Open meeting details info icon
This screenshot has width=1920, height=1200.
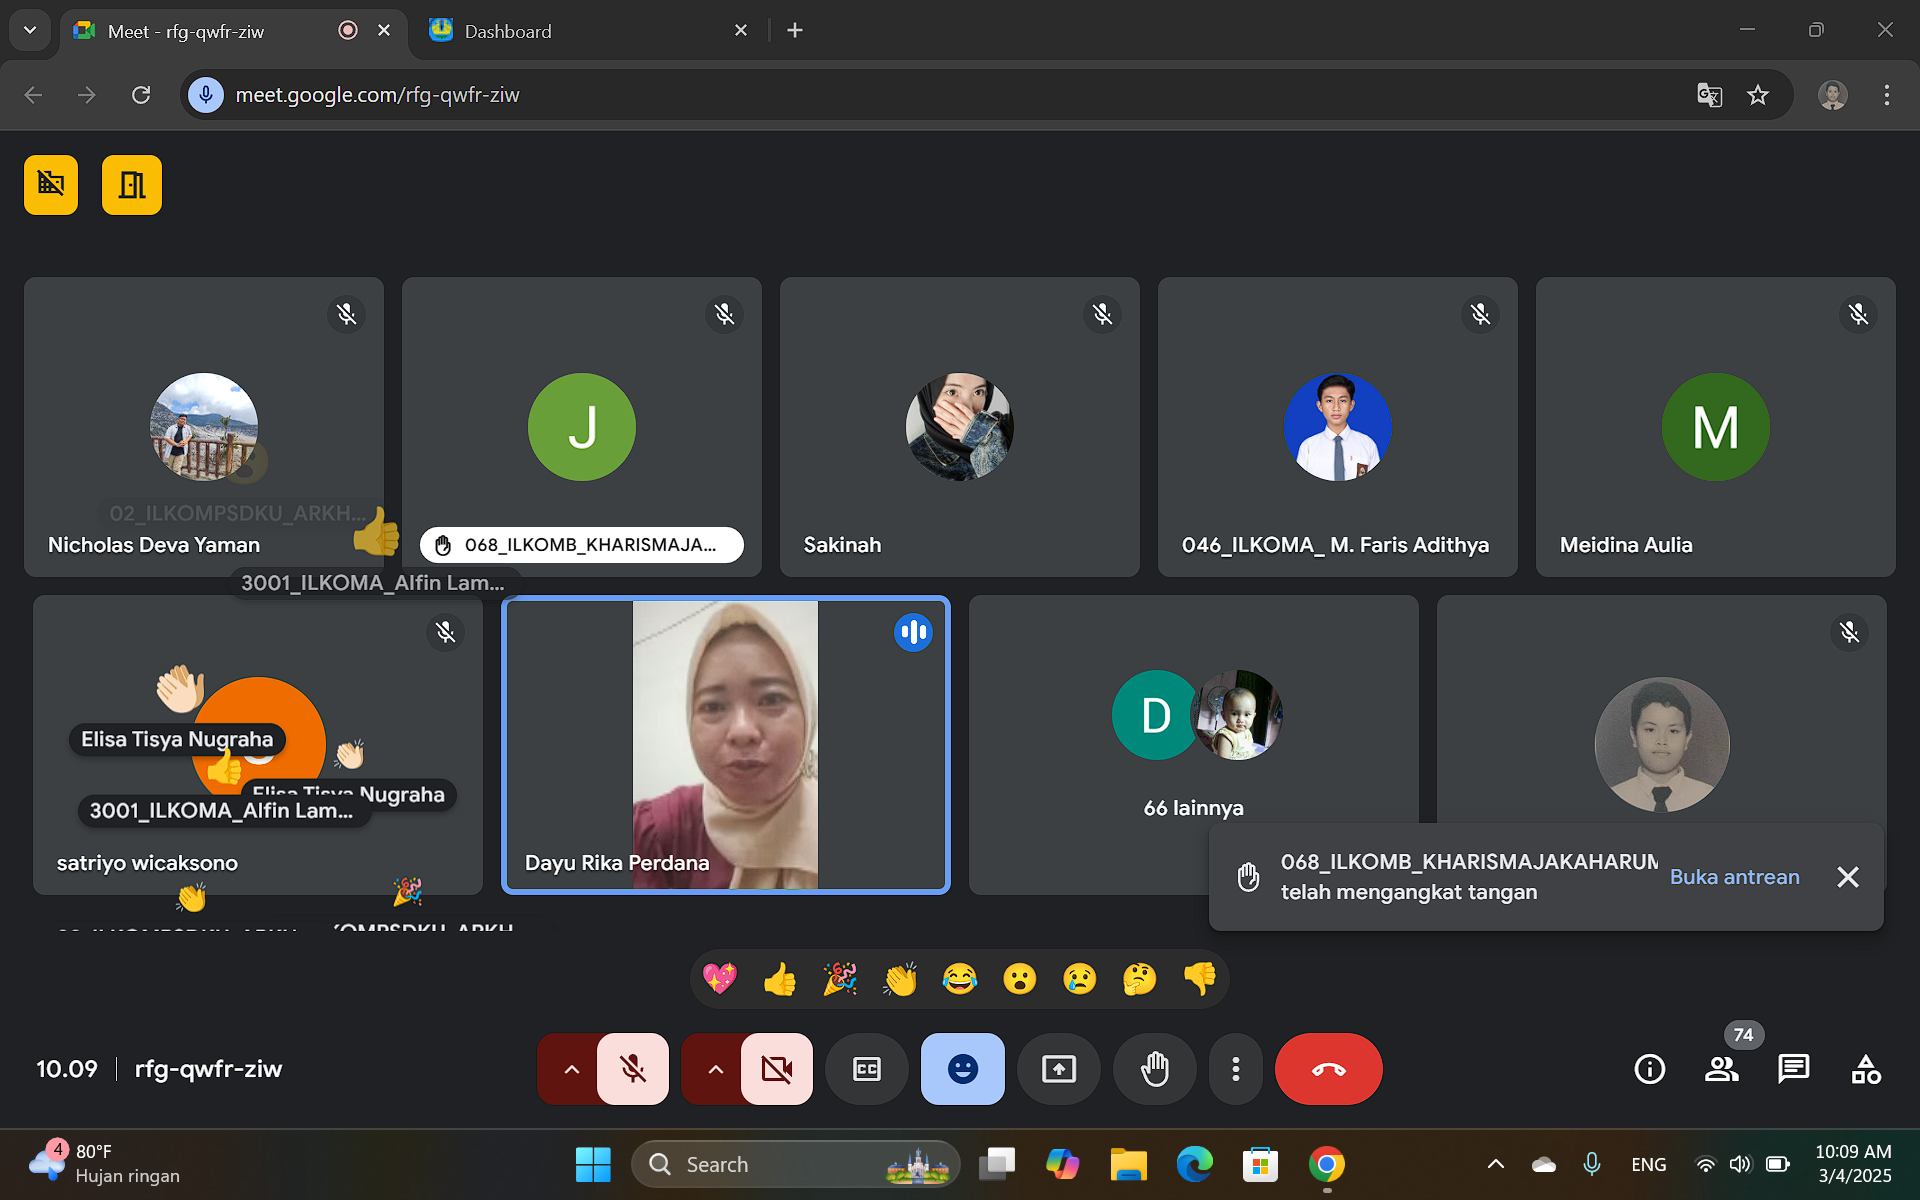(x=1649, y=1069)
